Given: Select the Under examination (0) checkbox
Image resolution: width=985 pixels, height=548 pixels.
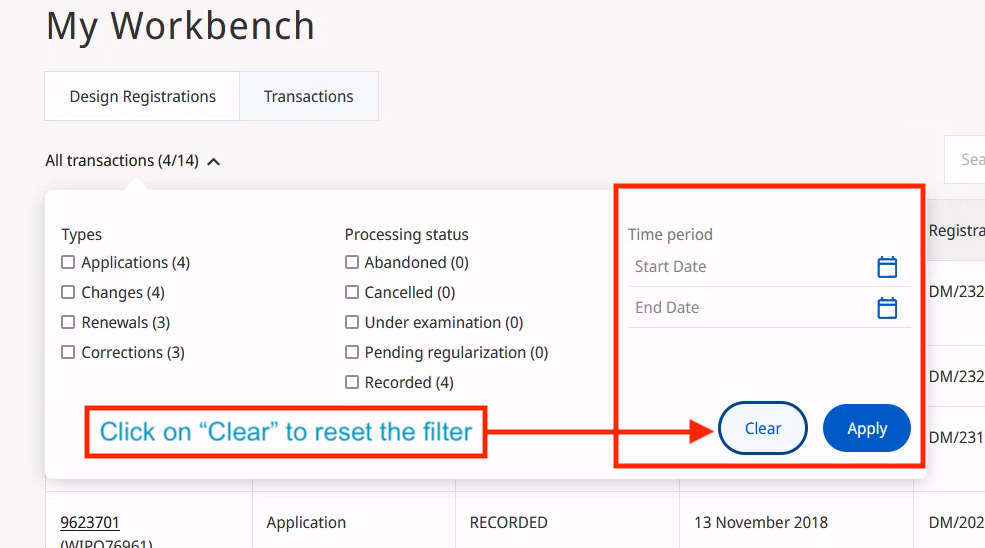Looking at the screenshot, I should click(352, 323).
